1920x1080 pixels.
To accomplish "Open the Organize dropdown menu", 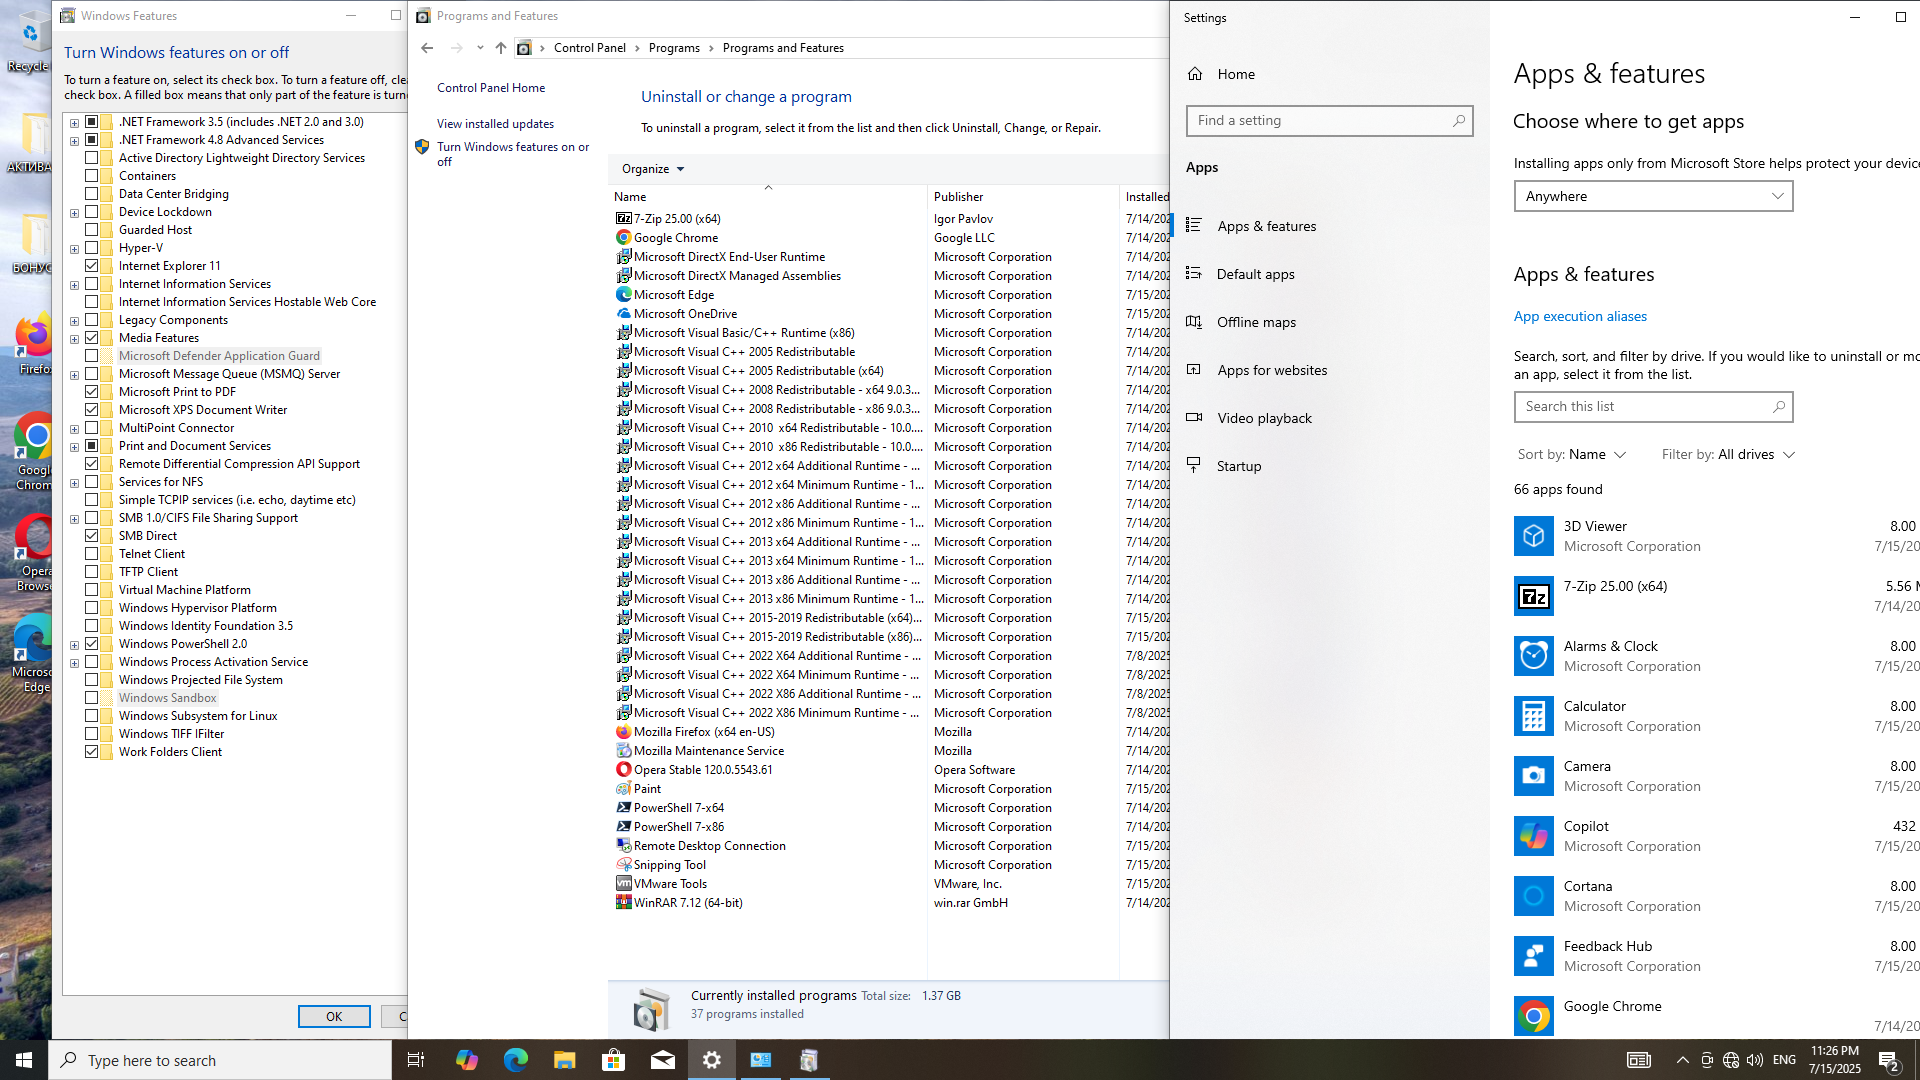I will coord(653,169).
